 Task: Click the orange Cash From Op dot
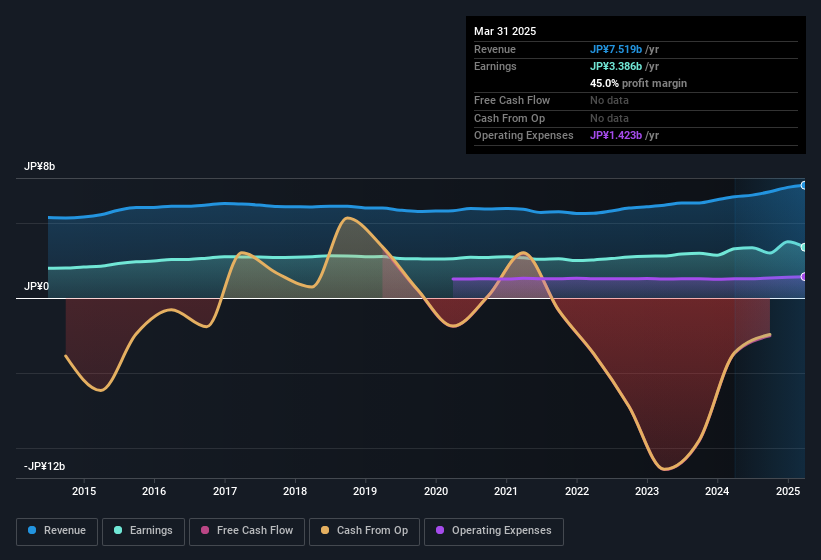tap(325, 530)
